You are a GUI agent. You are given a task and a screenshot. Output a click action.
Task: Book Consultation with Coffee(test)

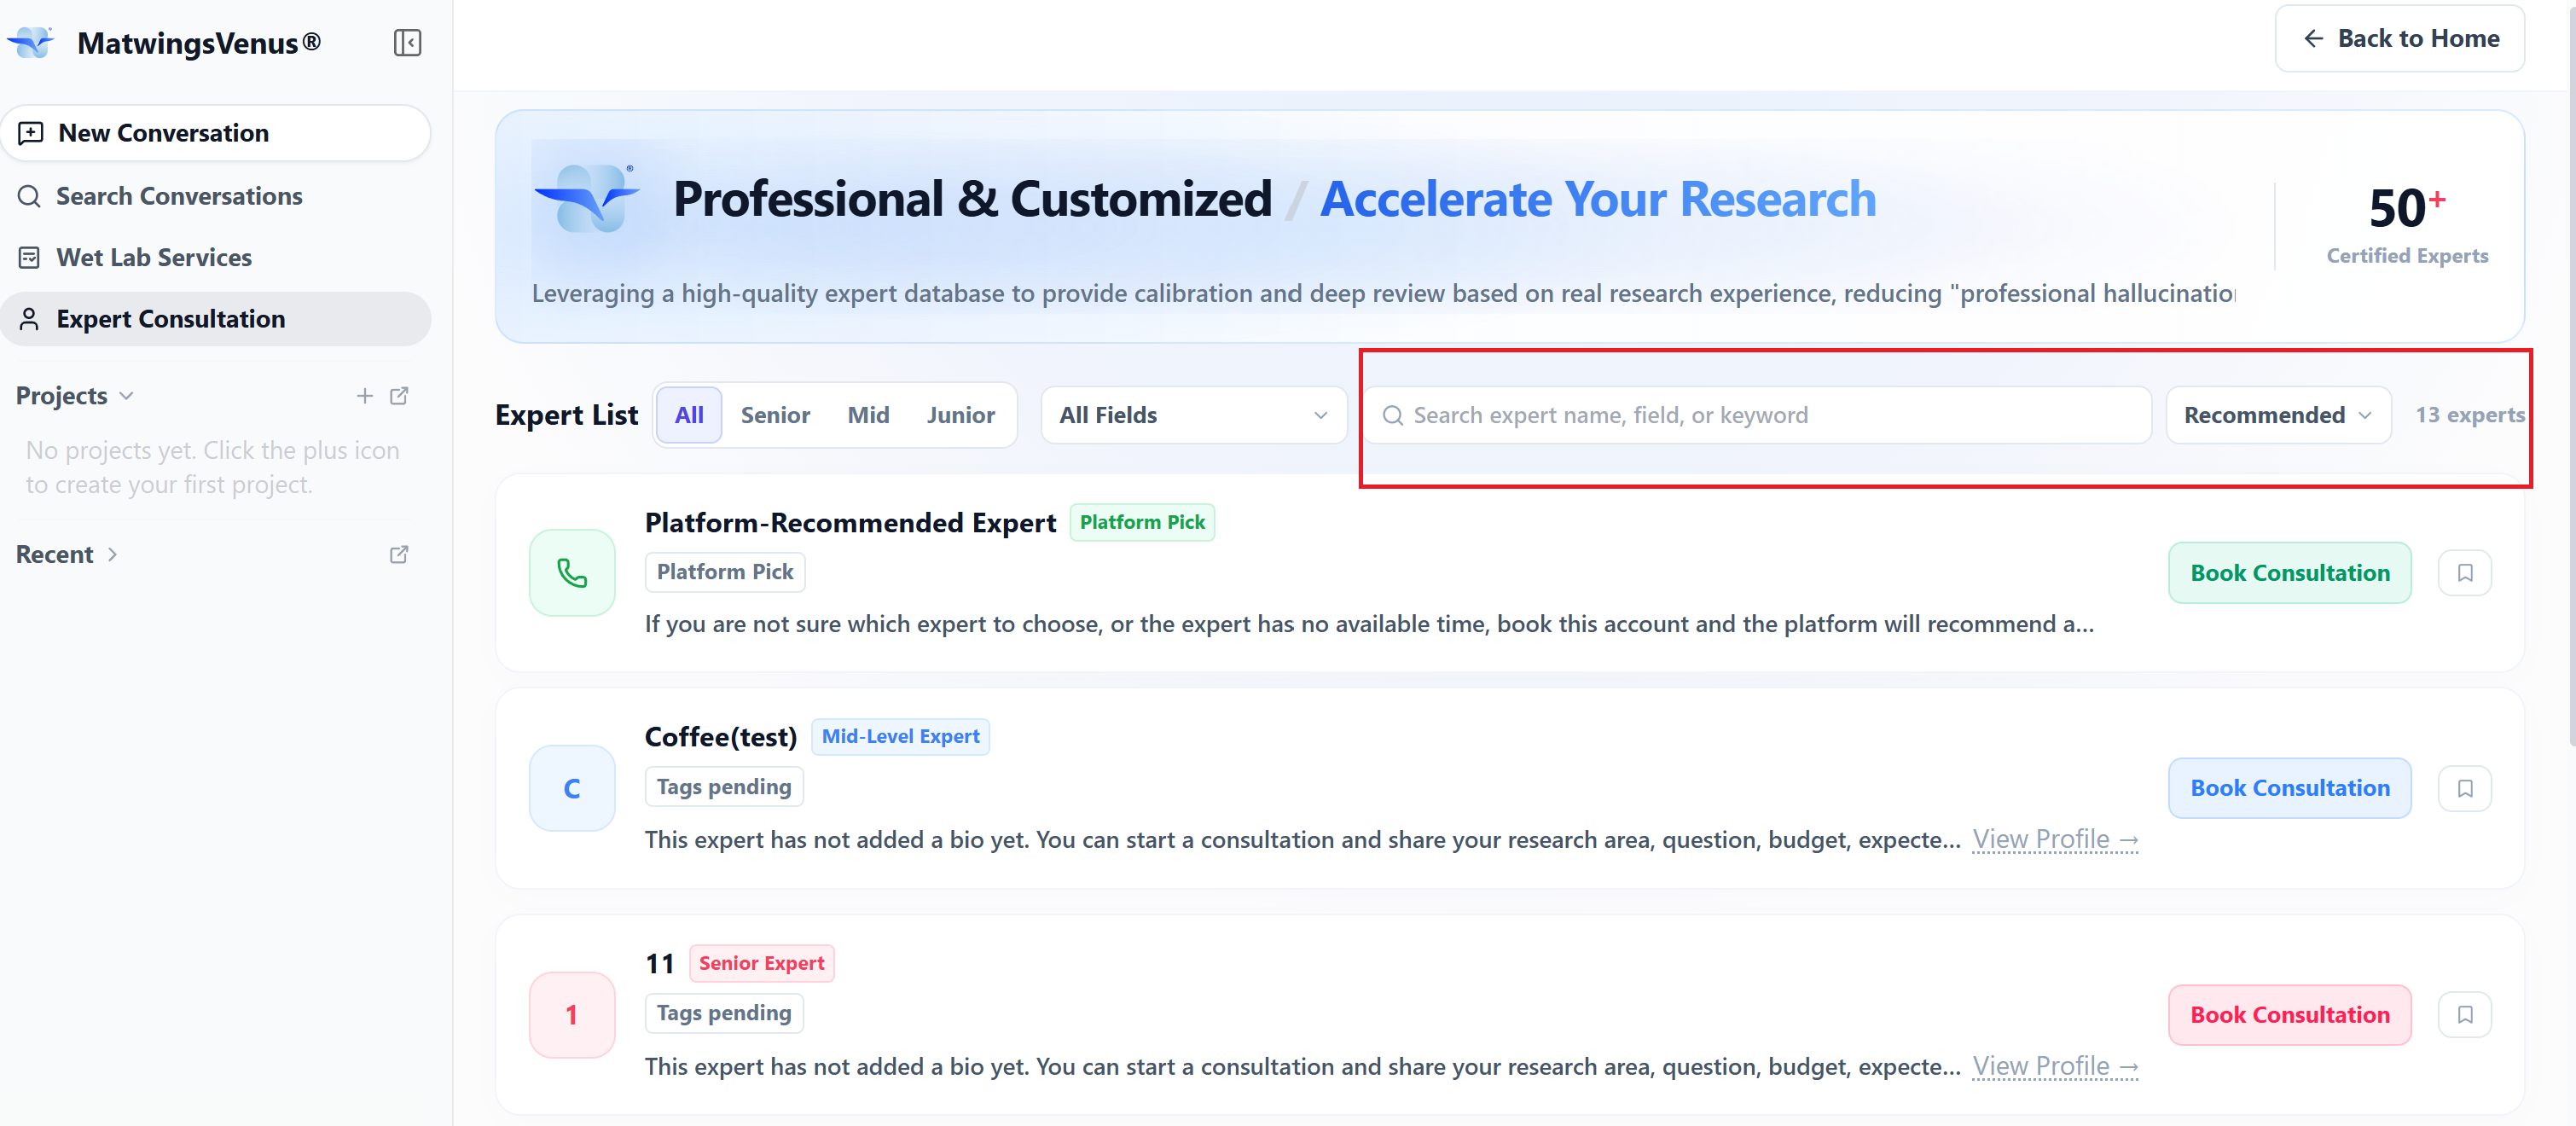click(x=2289, y=788)
